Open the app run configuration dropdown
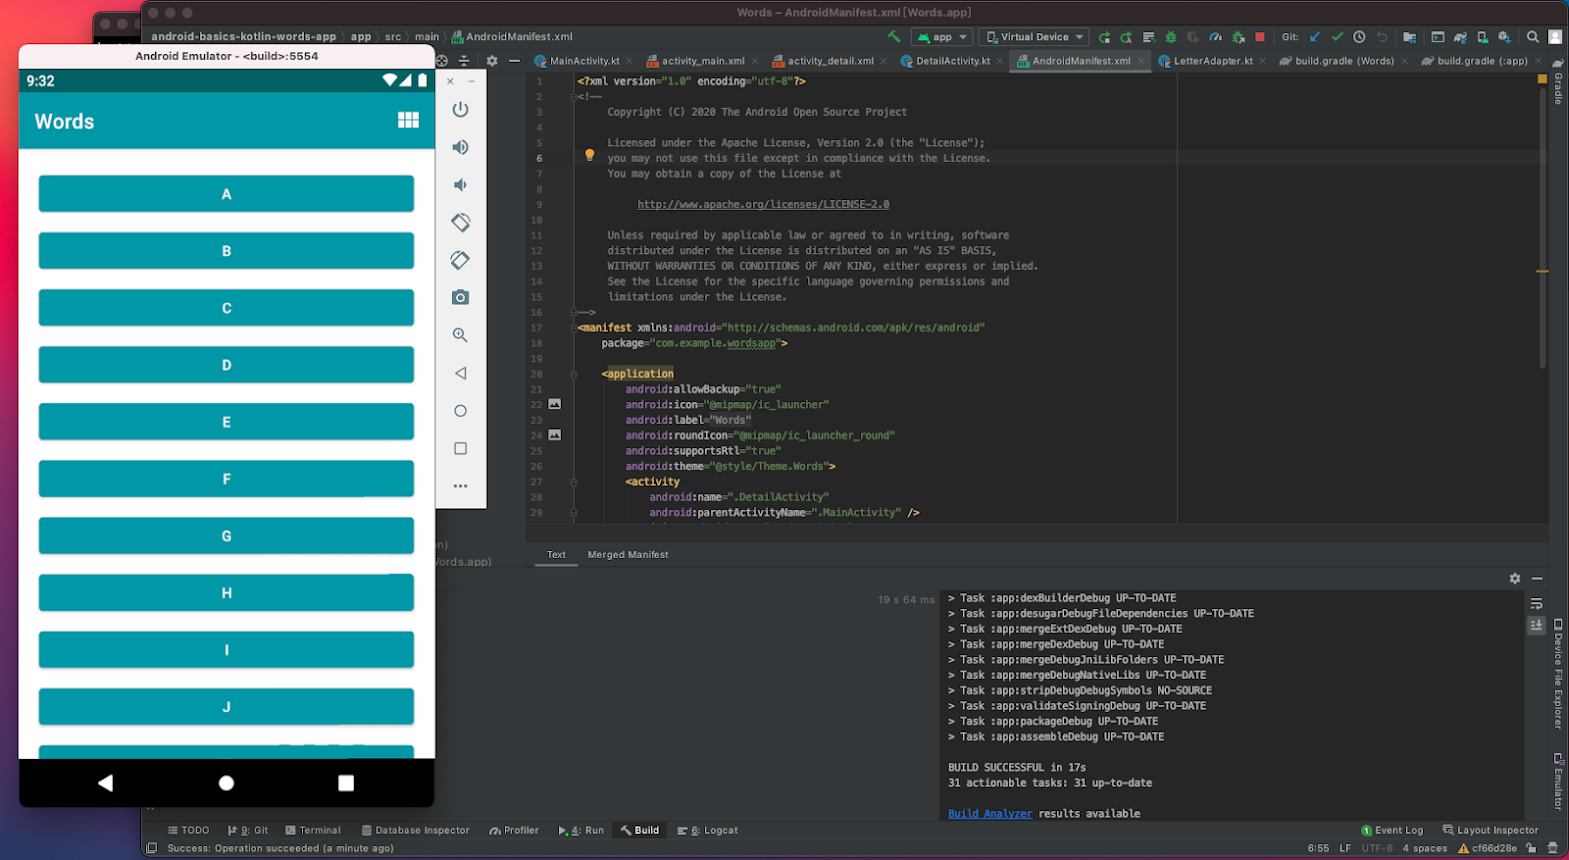The width and height of the screenshot is (1569, 860). [942, 37]
